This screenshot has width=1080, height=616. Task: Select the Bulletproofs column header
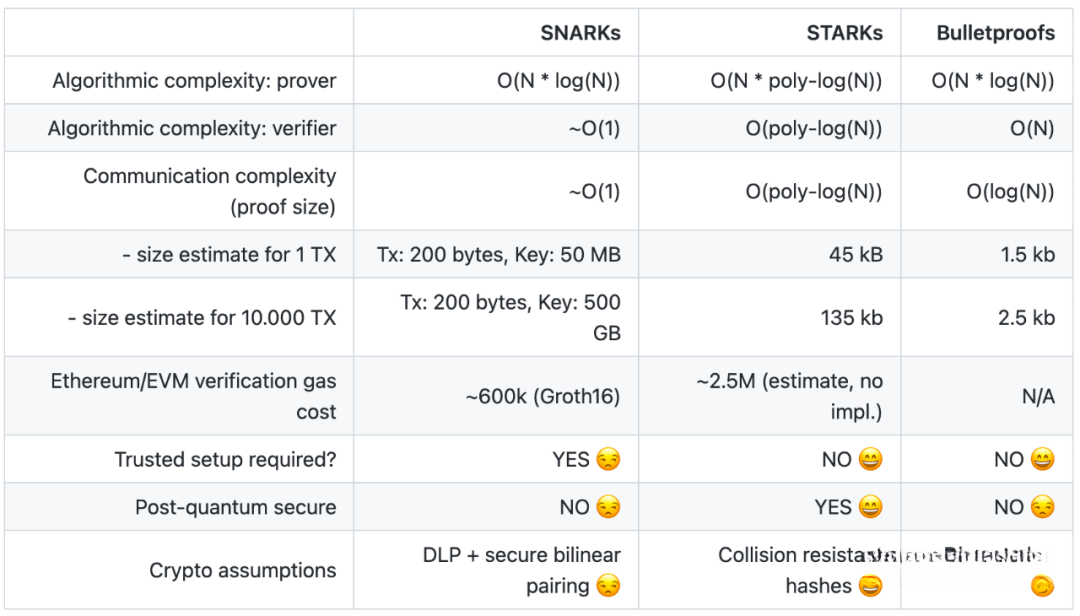click(x=995, y=33)
